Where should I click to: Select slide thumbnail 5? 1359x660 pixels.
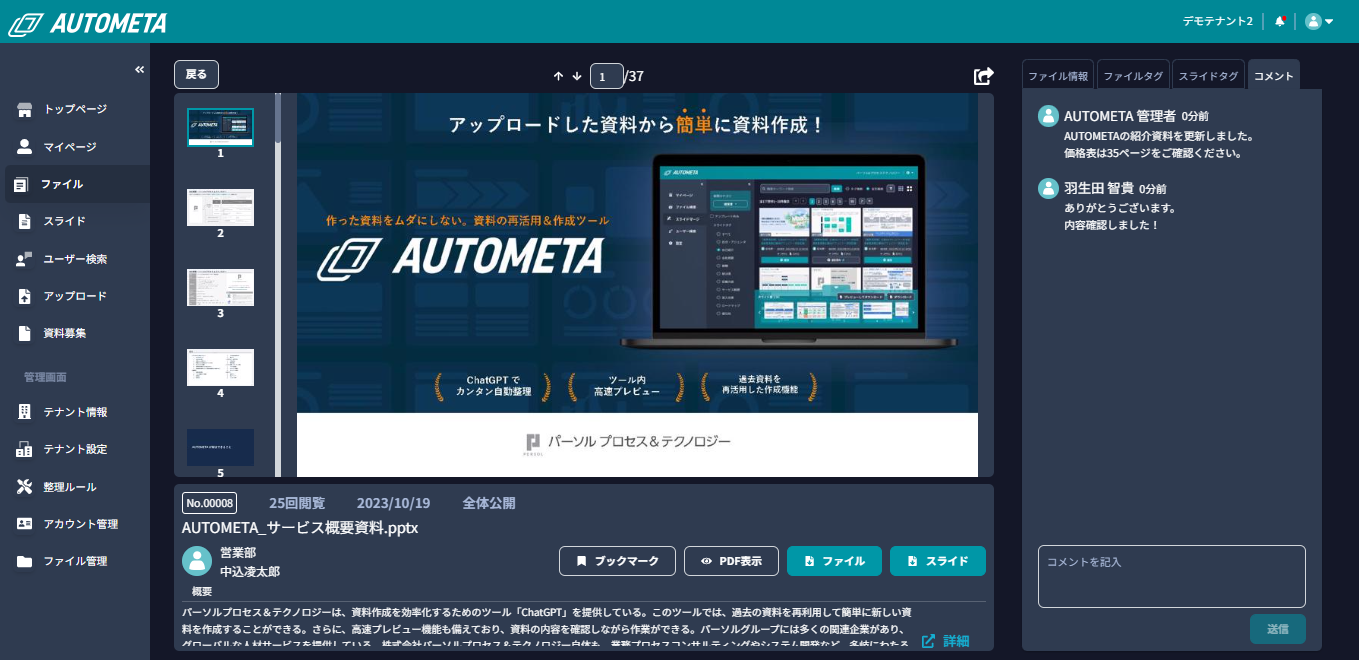tap(220, 447)
